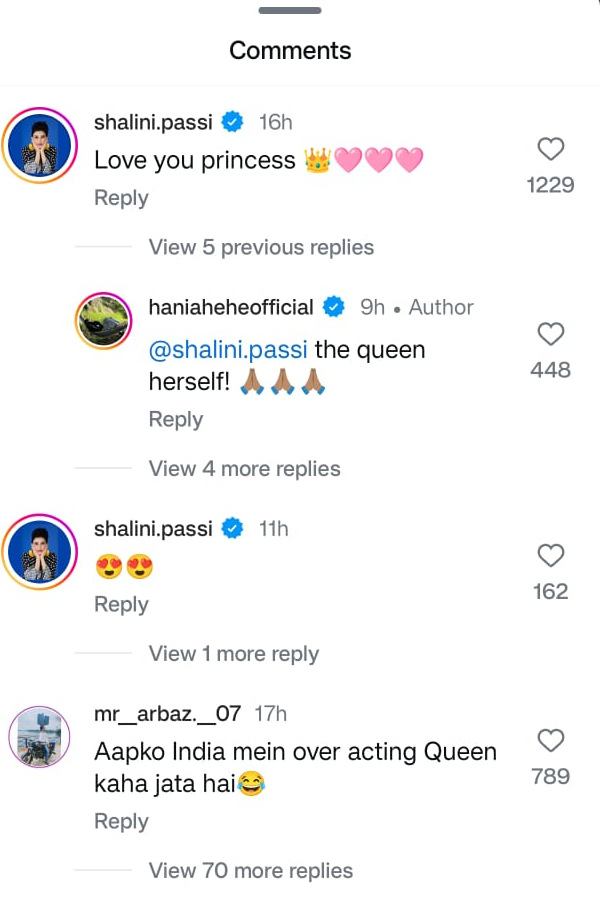Viewport: 600px width, 900px height.
Task: Tap the drag handle above Comments
Action: tap(290, 11)
